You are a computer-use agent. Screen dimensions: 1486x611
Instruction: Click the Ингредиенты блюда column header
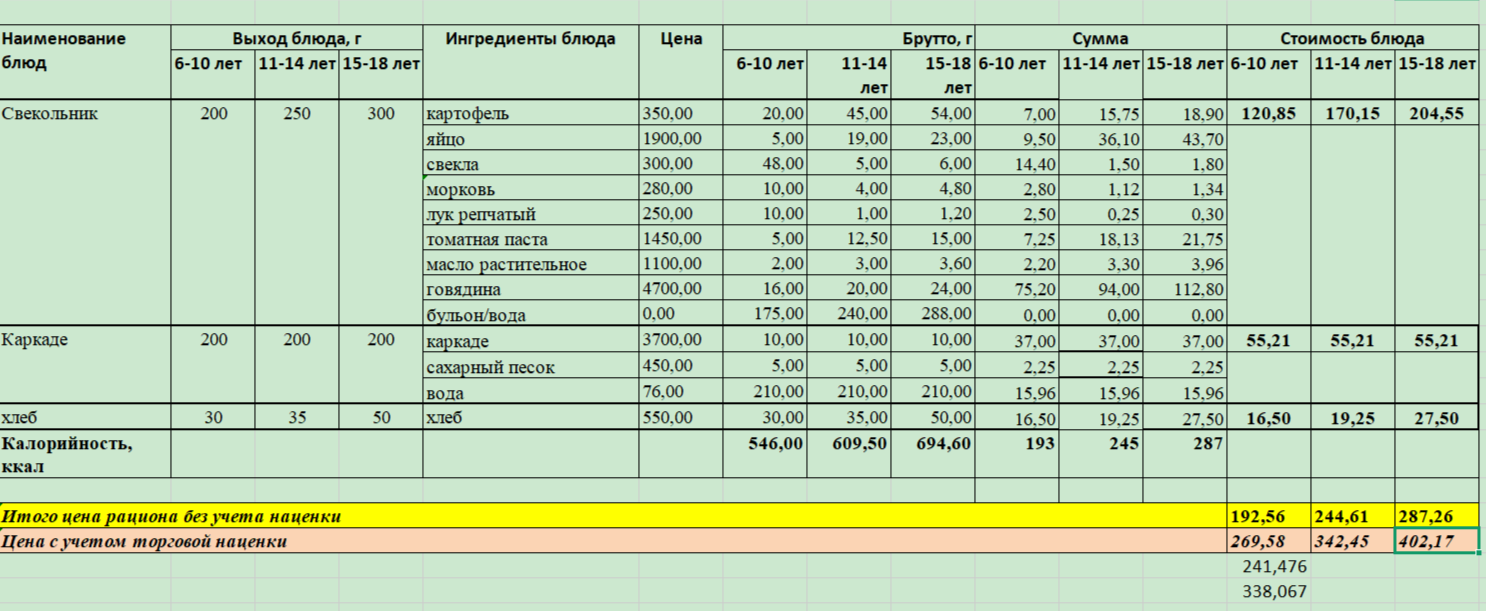tap(530, 39)
